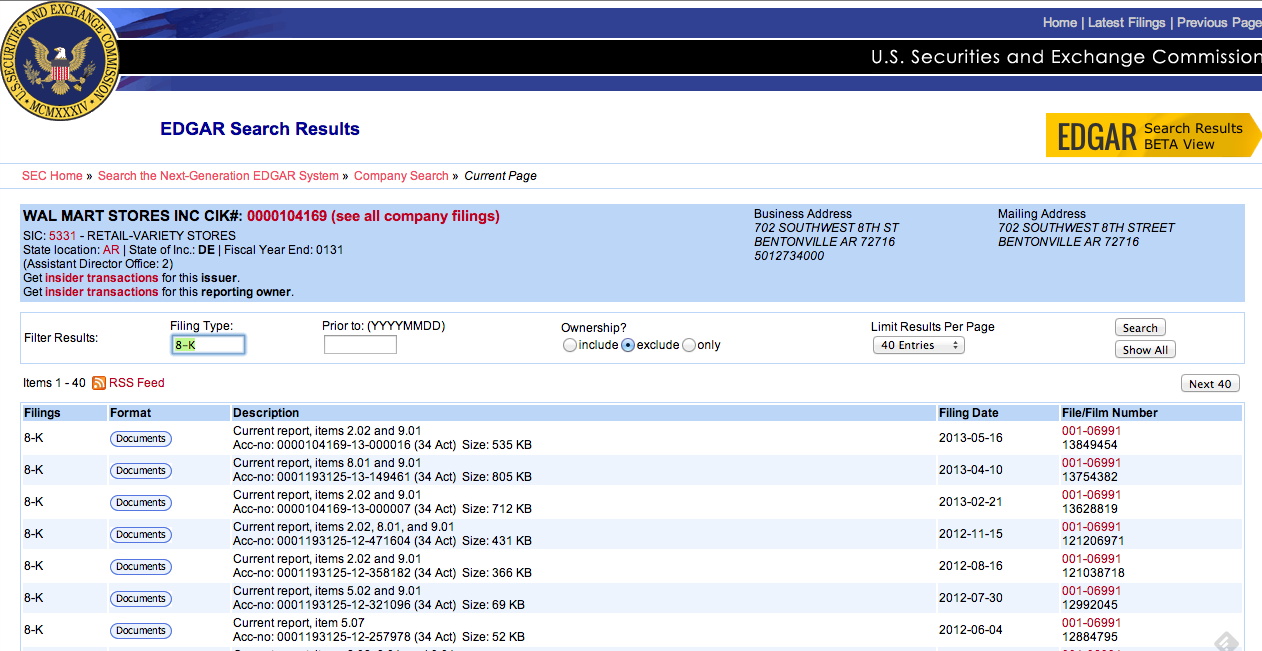Click the Business Address phone 5012734000
The height and width of the screenshot is (651, 1262).
789,256
